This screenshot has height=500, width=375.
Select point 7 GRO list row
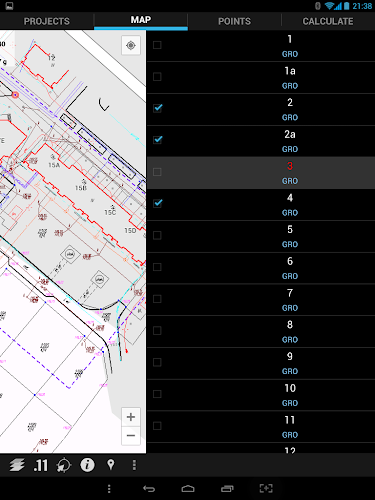tap(261, 300)
